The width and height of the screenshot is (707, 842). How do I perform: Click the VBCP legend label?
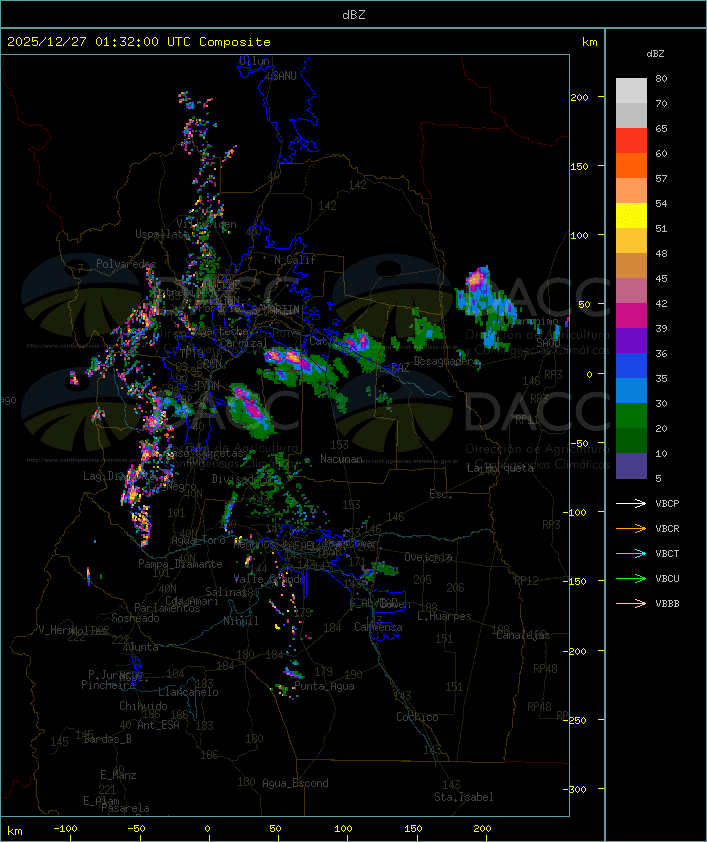click(667, 504)
